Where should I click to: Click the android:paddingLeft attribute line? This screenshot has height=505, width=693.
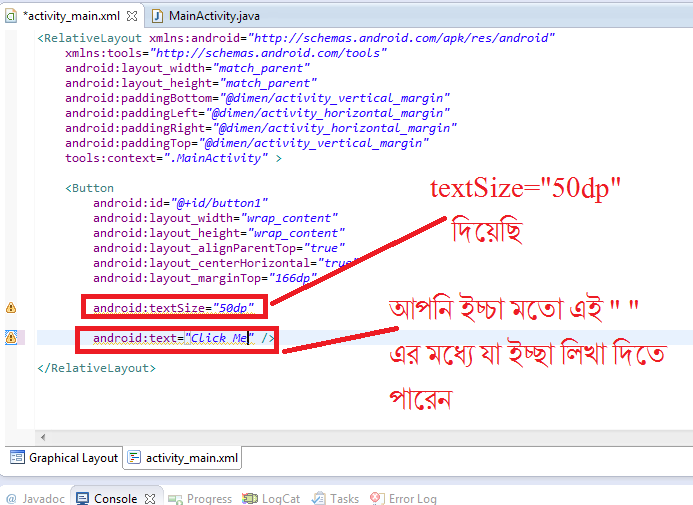coord(258,113)
